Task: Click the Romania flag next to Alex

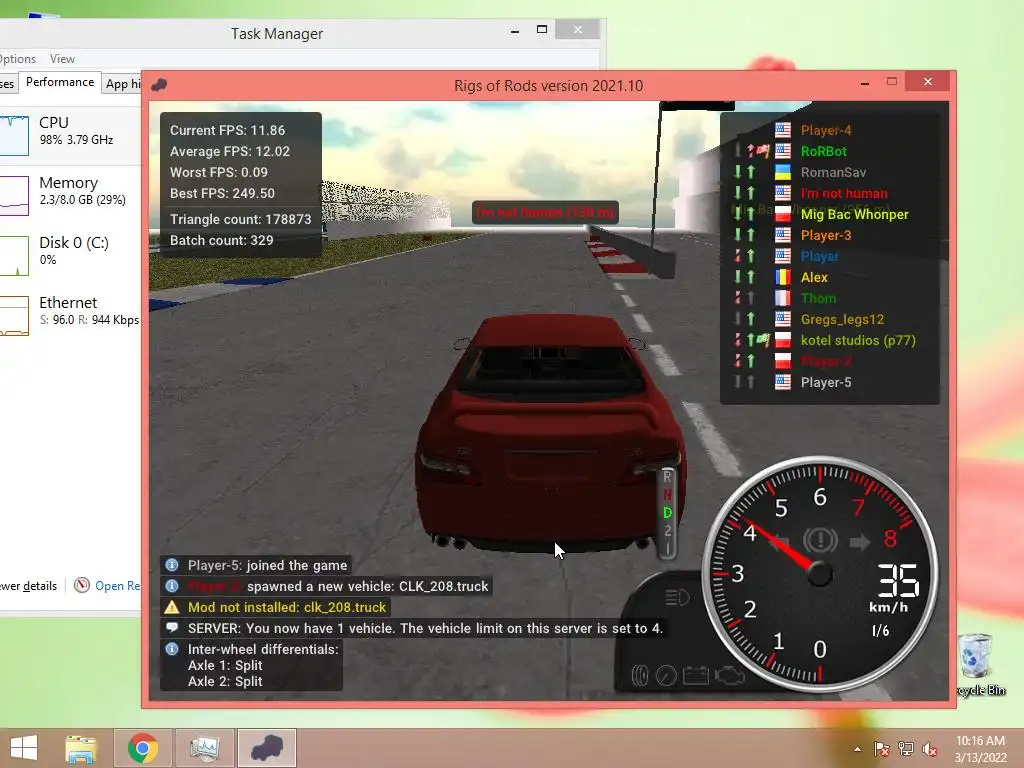Action: 782,277
